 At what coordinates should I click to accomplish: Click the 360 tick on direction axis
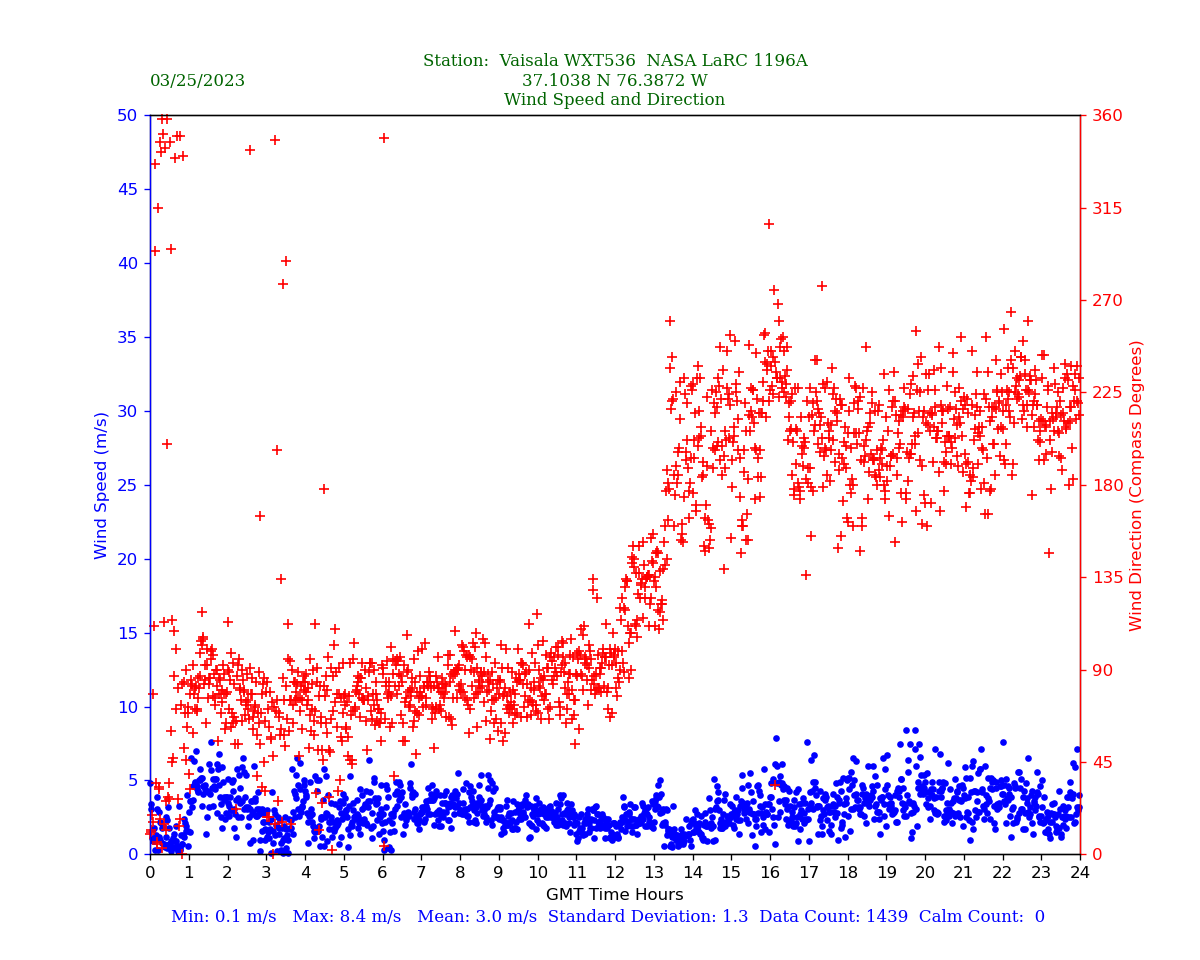(x=1106, y=116)
